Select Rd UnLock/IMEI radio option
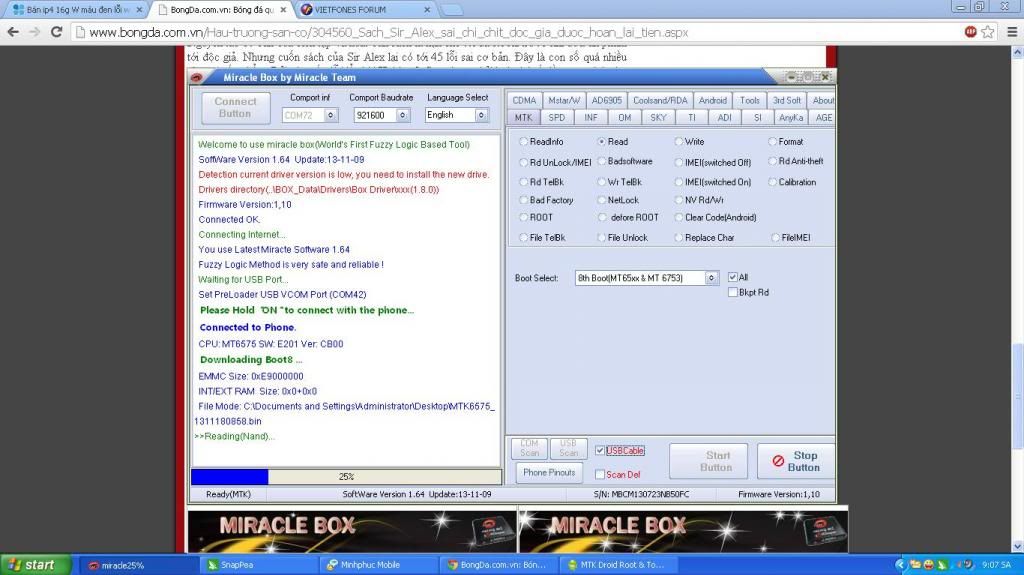 pyautogui.click(x=523, y=163)
